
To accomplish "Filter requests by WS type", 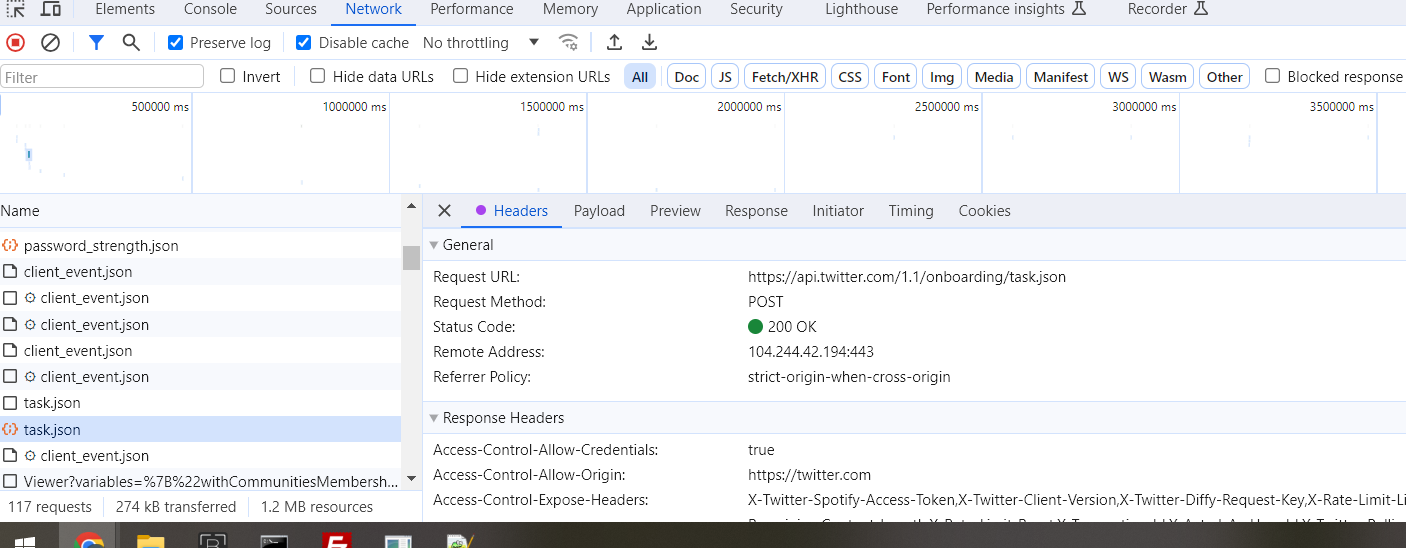I will [1118, 77].
